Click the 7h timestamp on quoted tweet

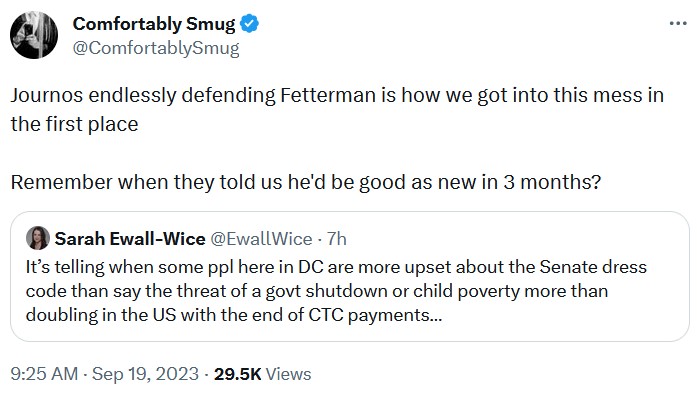tap(337, 239)
